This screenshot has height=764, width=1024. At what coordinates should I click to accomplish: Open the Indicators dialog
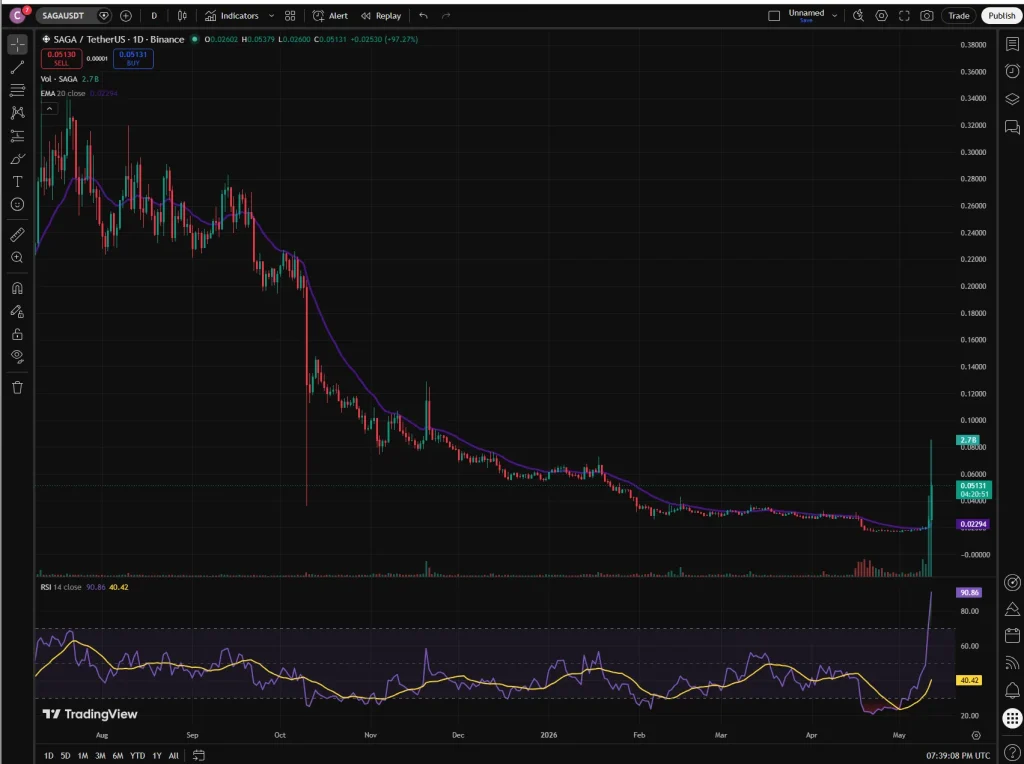click(x=232, y=16)
